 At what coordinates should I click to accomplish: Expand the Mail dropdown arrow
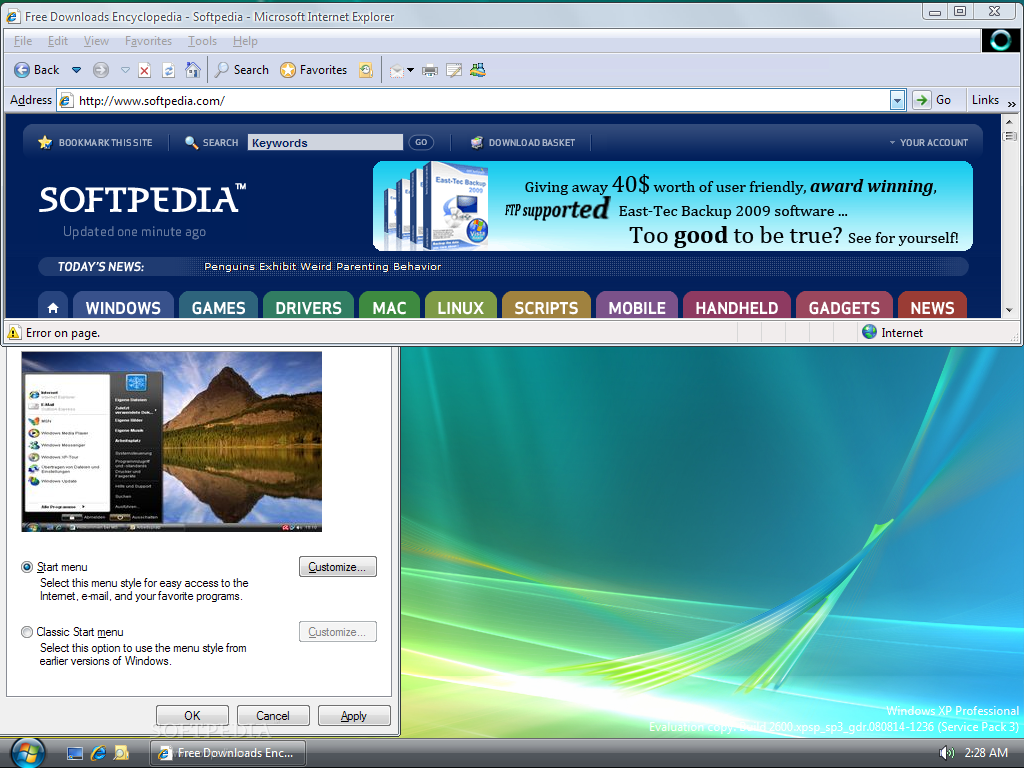tap(410, 70)
